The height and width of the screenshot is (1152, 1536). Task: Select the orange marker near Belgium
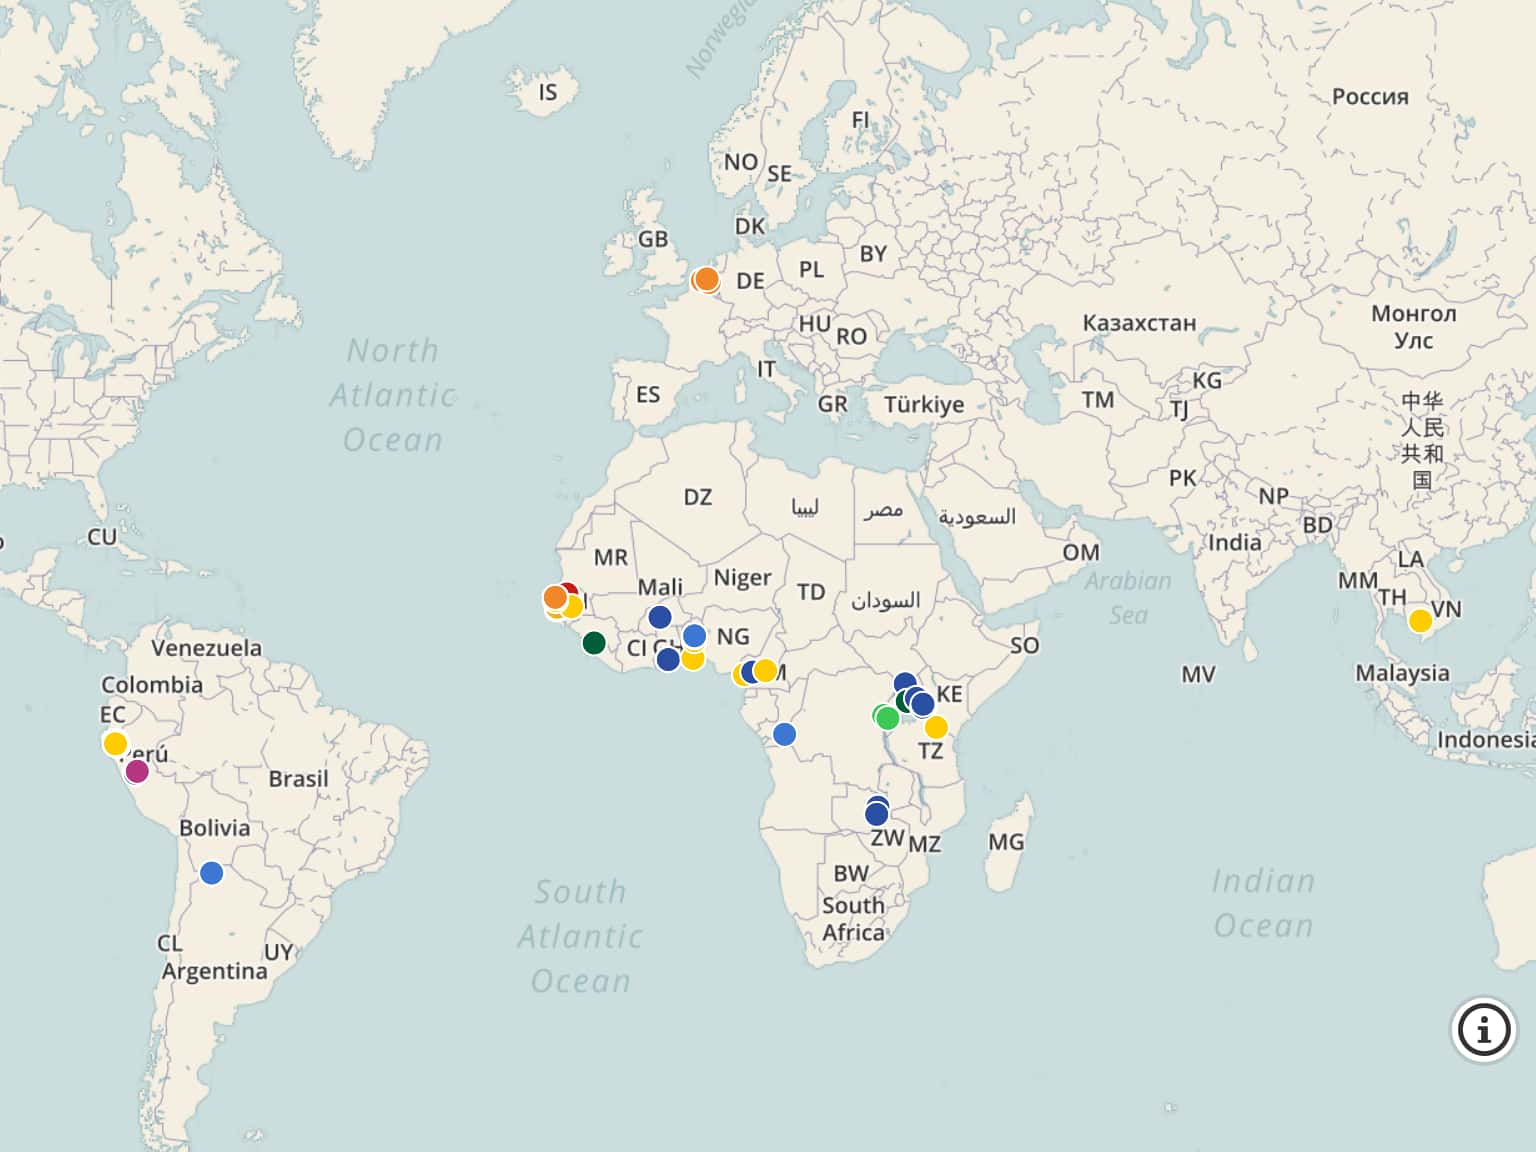coord(706,279)
